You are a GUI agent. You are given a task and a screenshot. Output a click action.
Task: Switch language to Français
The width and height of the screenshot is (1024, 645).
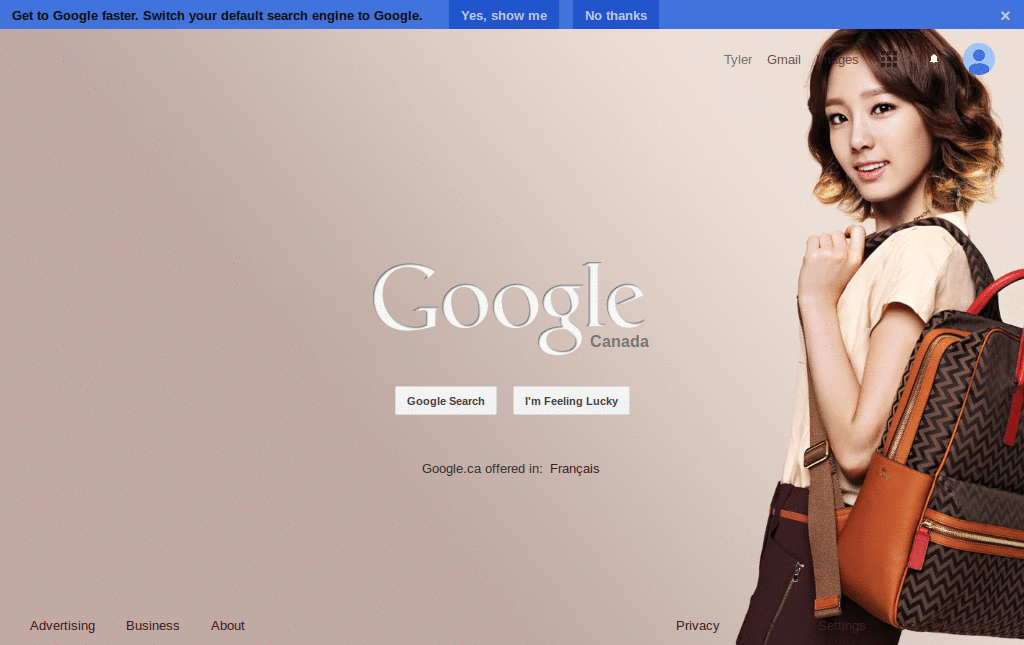575,469
